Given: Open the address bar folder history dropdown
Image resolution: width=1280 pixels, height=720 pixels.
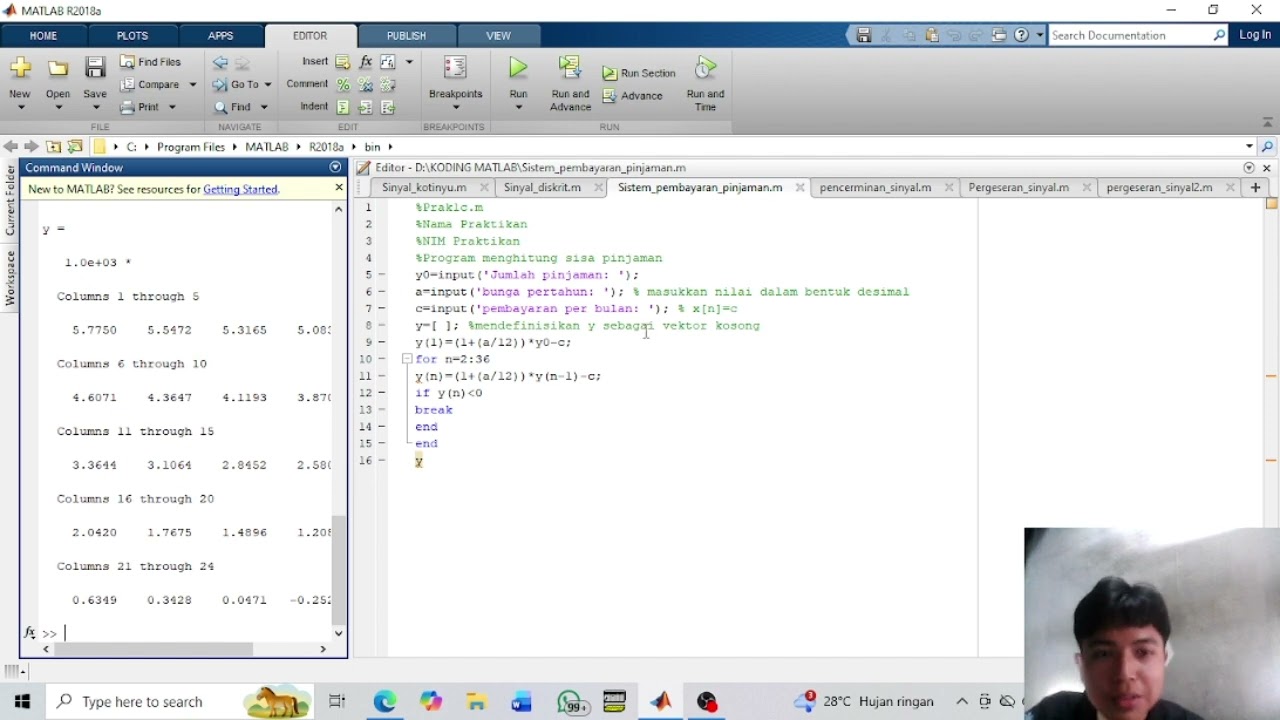Looking at the screenshot, I should 1249,146.
